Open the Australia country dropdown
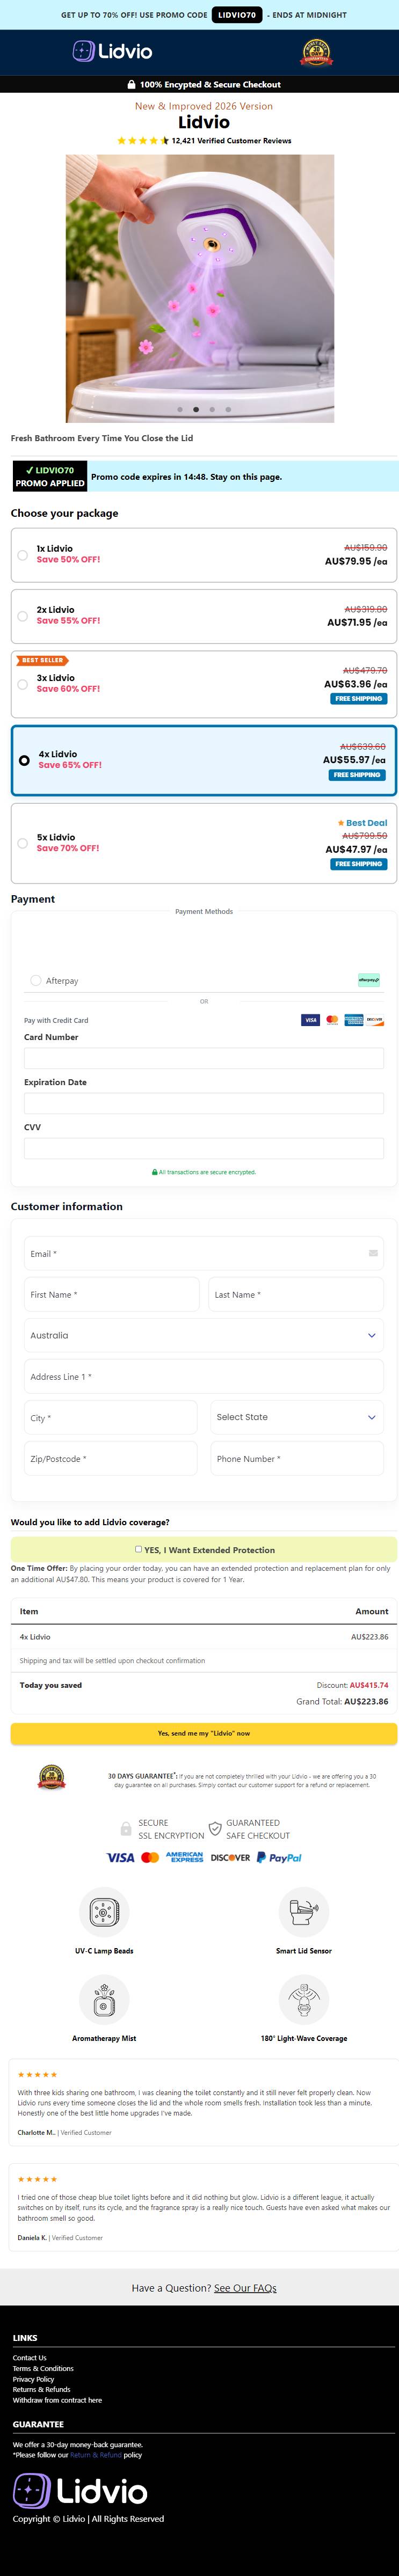The image size is (399, 2576). click(x=204, y=1335)
